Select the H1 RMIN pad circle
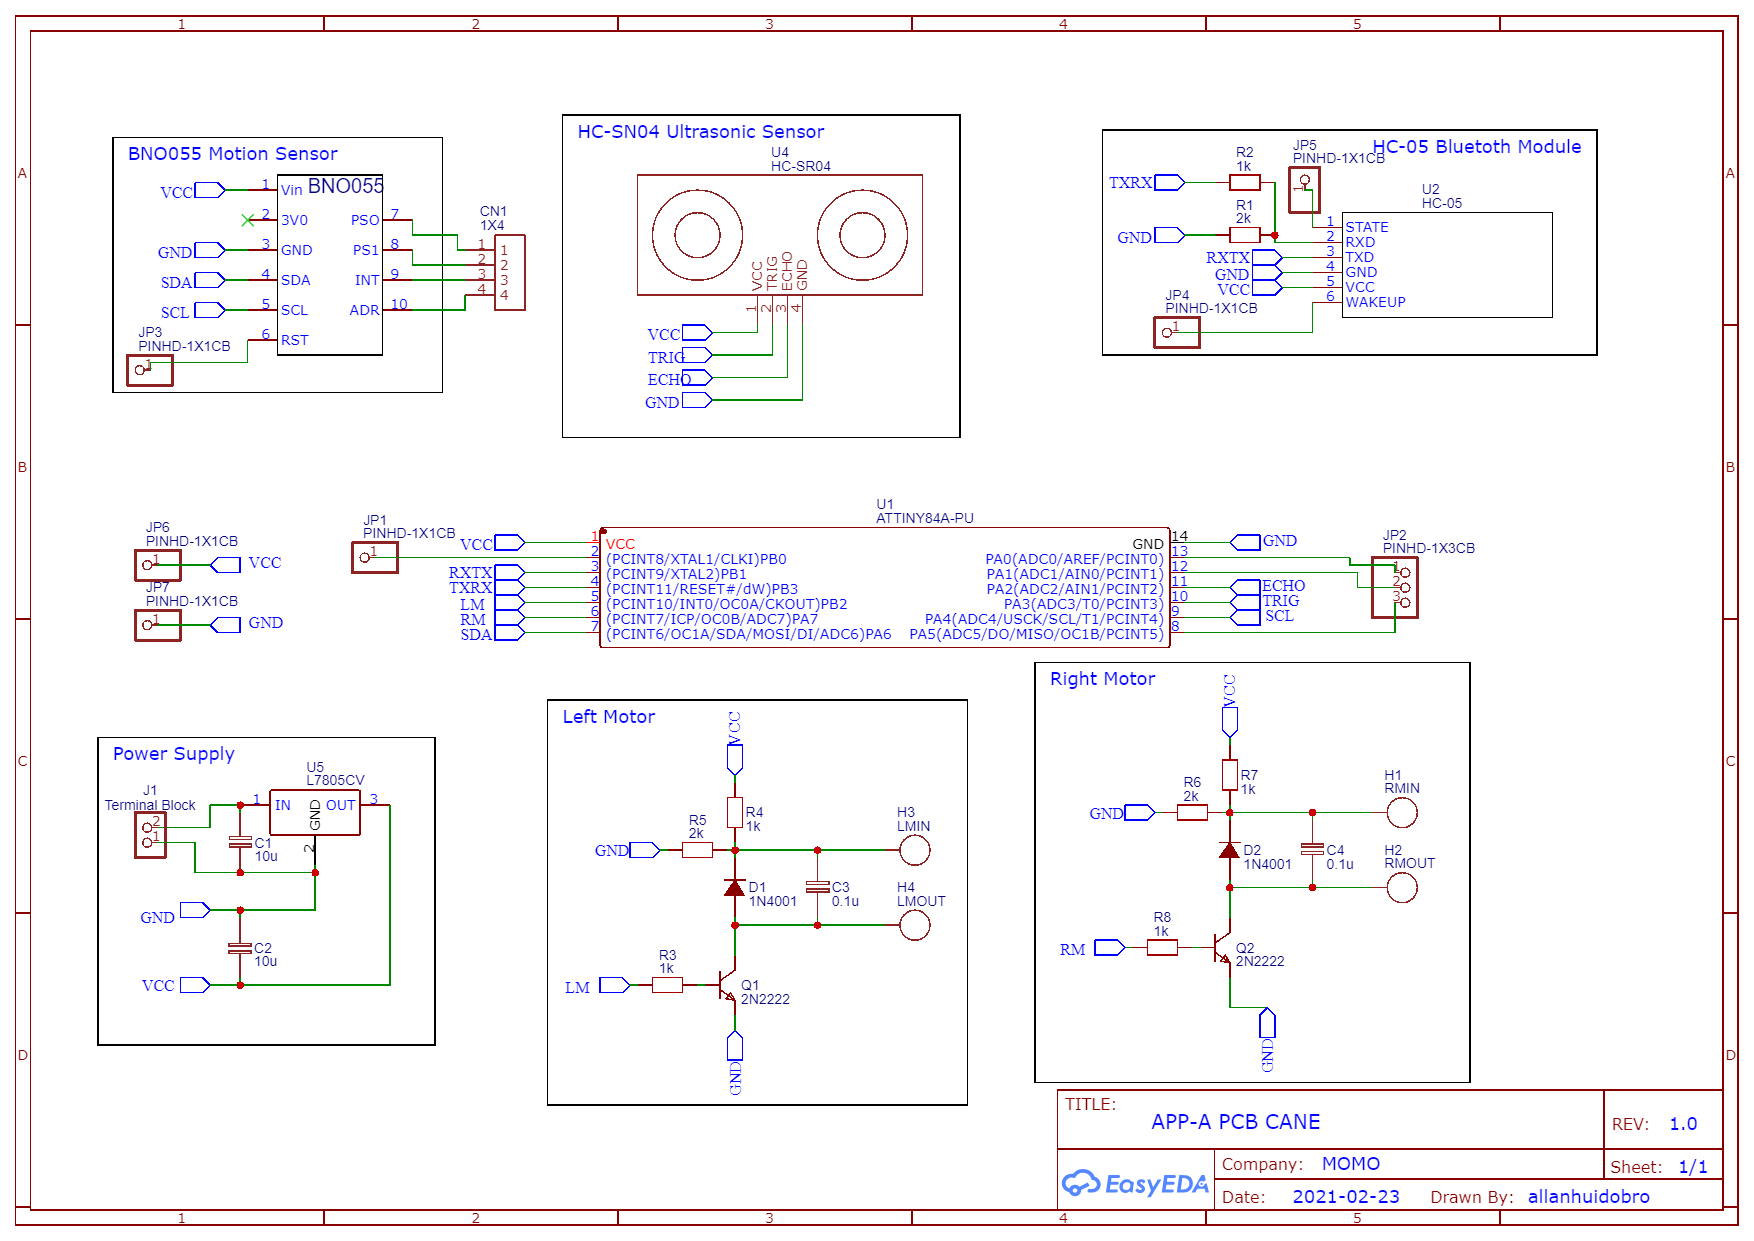The image size is (1754, 1241). click(x=1402, y=812)
